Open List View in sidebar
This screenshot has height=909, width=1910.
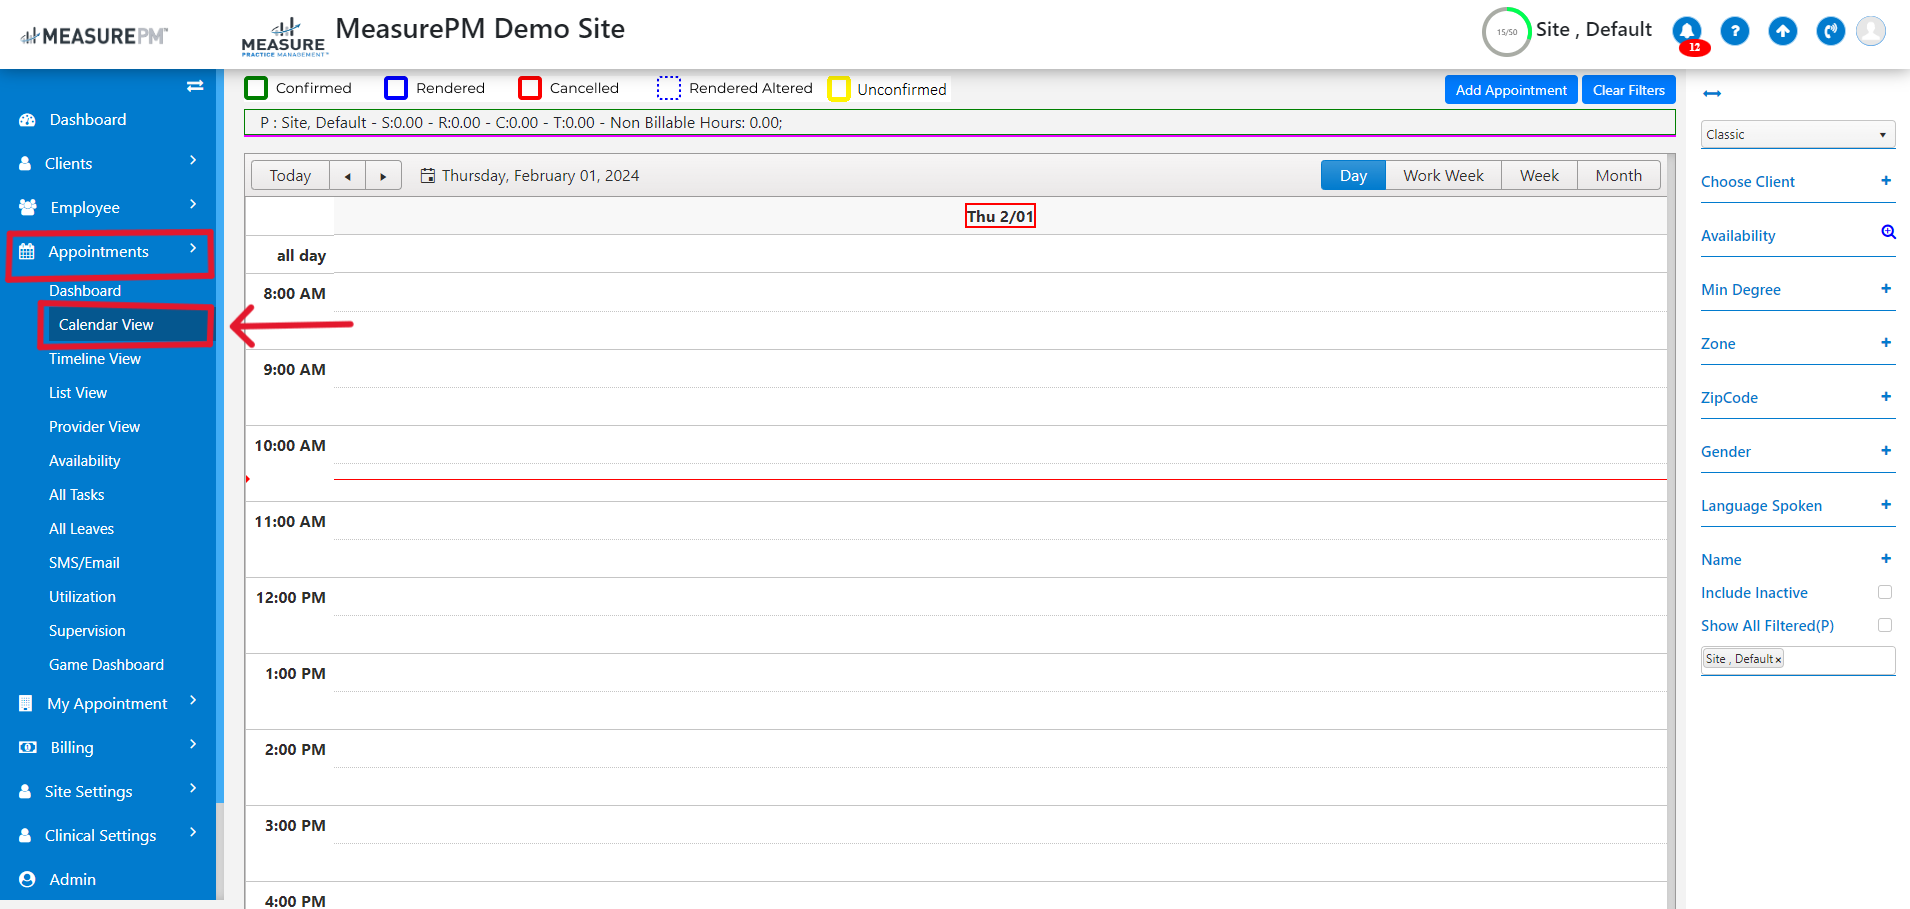78,393
